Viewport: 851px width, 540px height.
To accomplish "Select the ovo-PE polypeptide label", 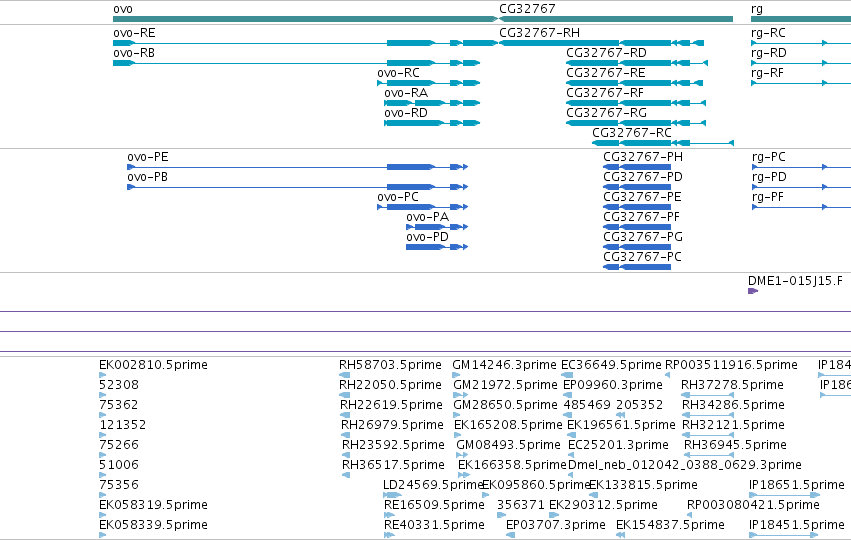I will click(148, 157).
